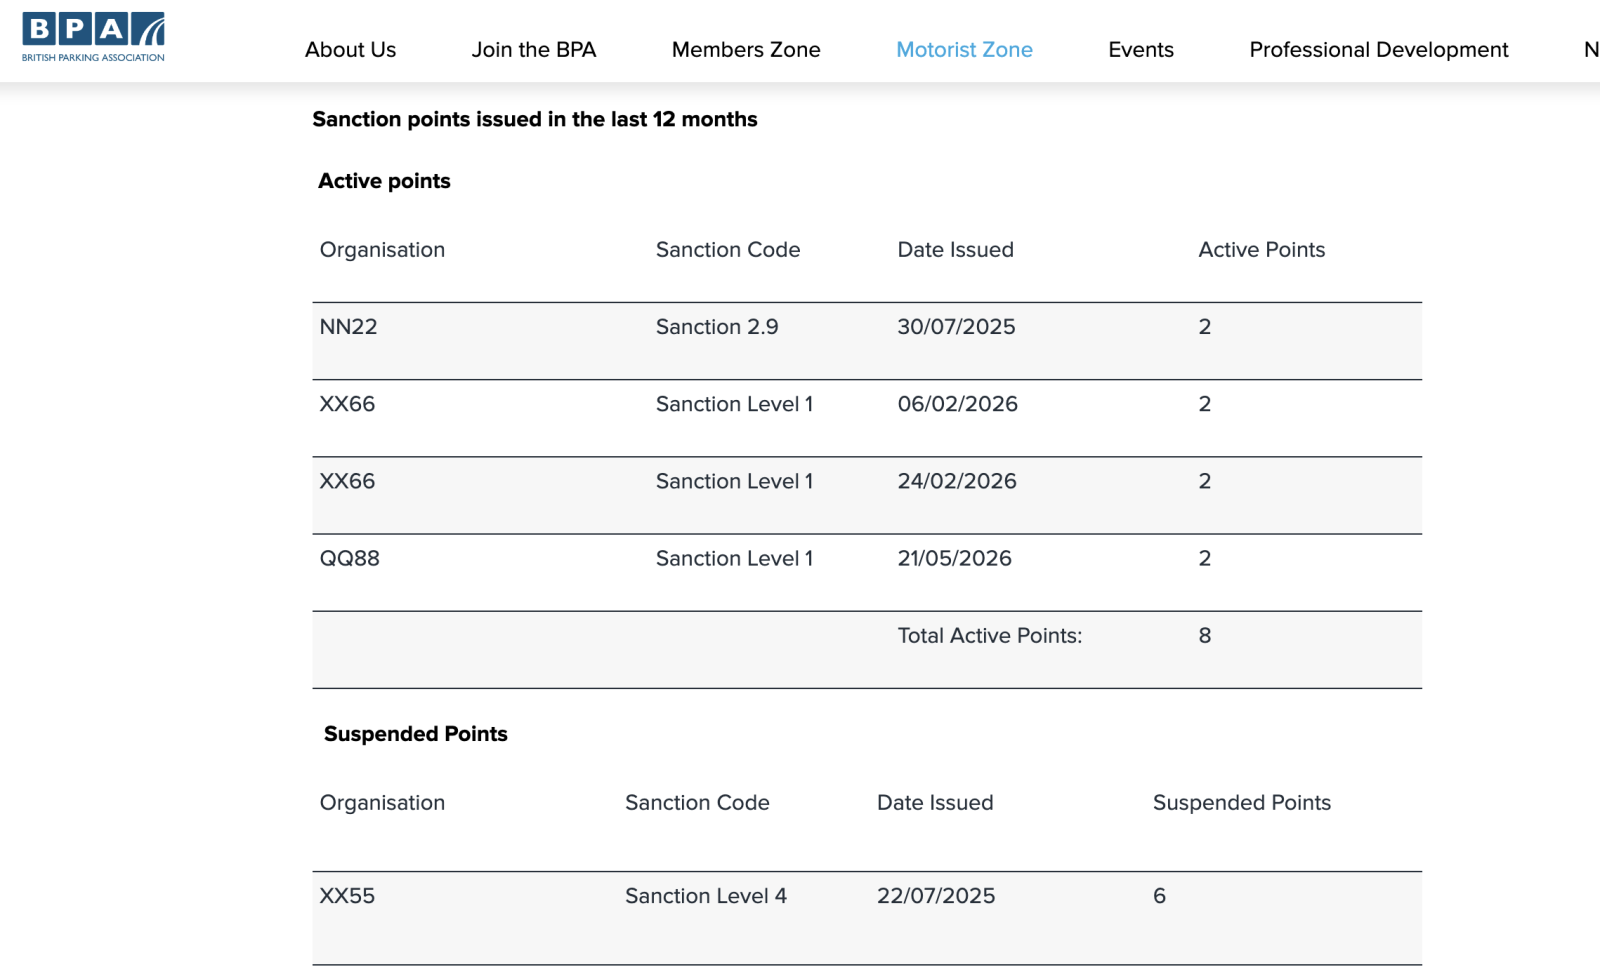The width and height of the screenshot is (1600, 974).
Task: Click the Total Active Points label
Action: (x=989, y=636)
